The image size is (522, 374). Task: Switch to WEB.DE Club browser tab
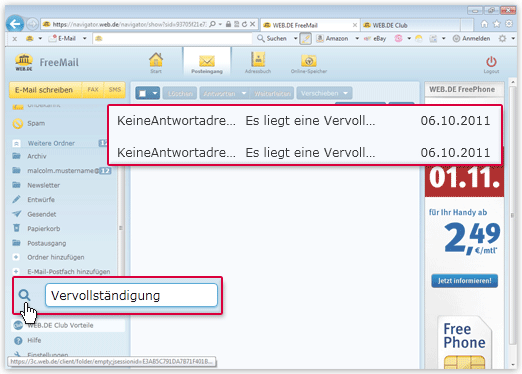click(x=410, y=25)
